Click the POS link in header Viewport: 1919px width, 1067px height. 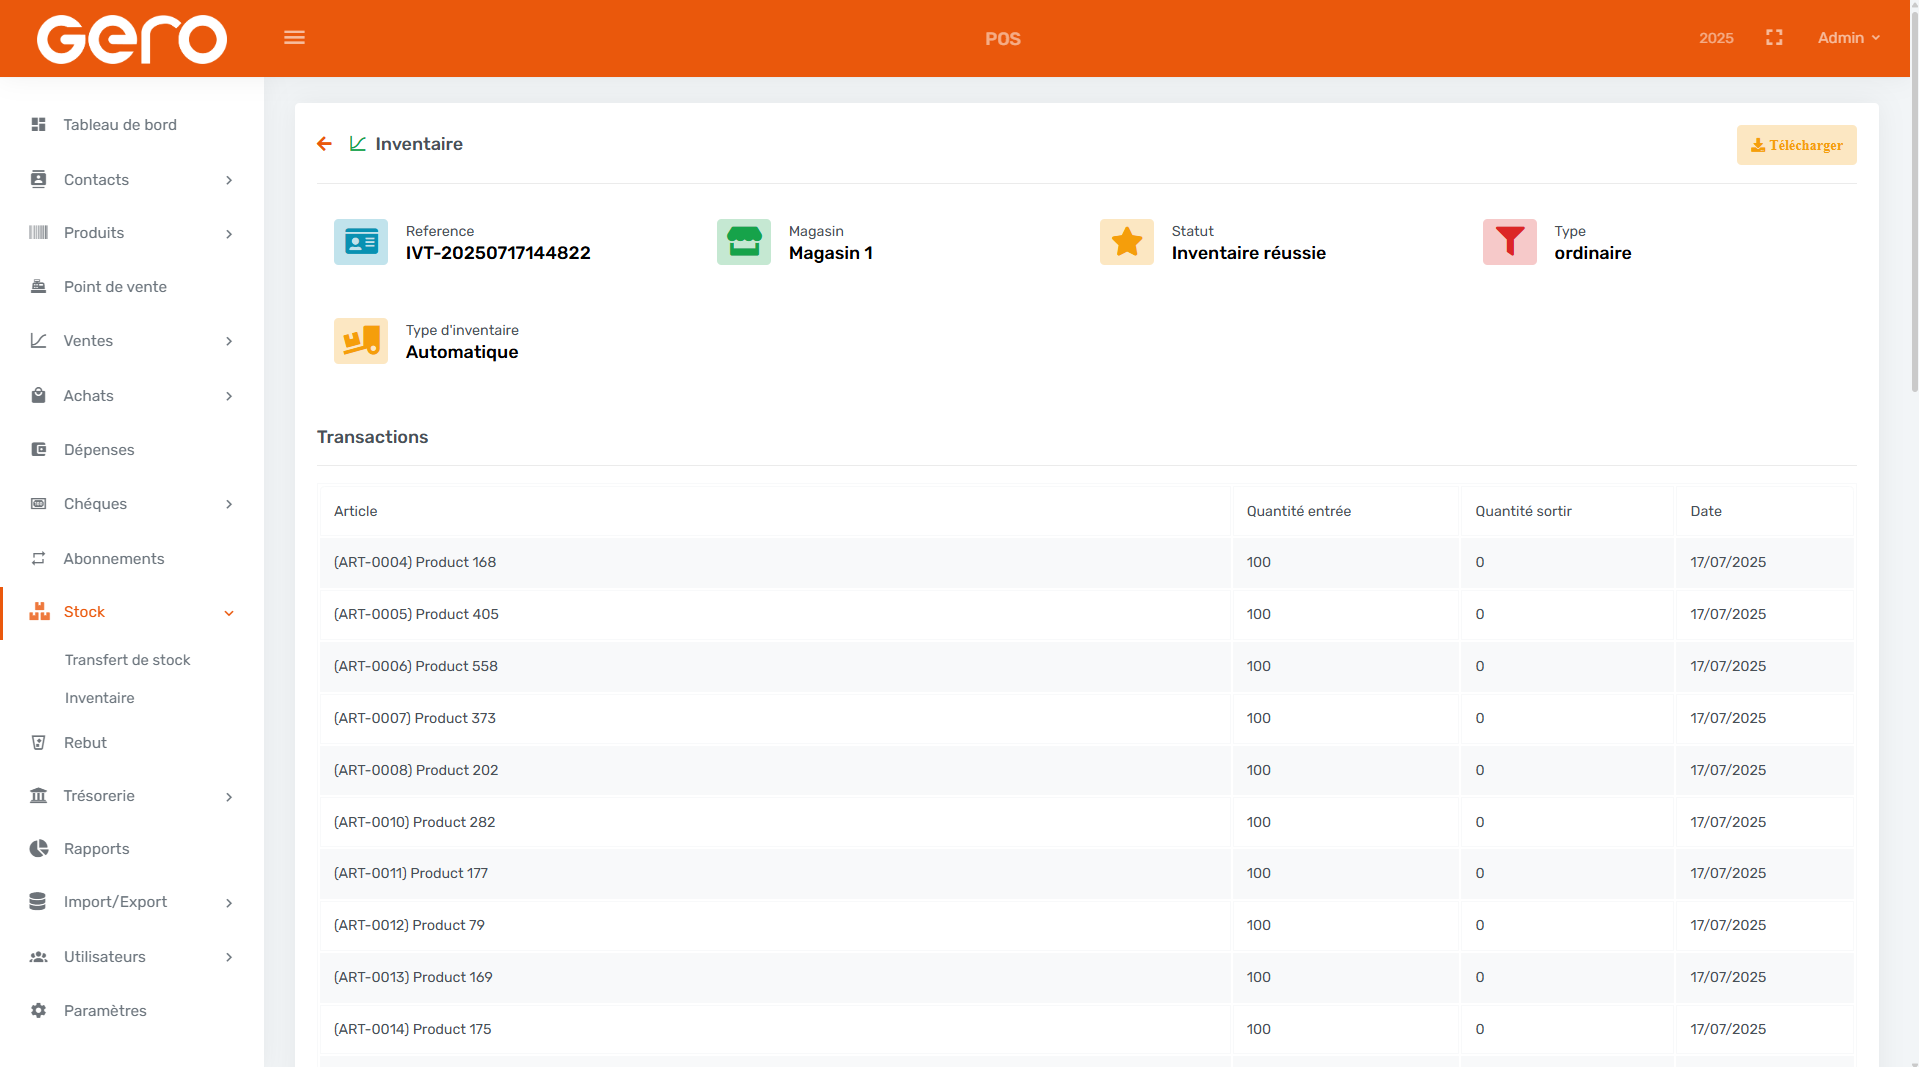point(1002,39)
